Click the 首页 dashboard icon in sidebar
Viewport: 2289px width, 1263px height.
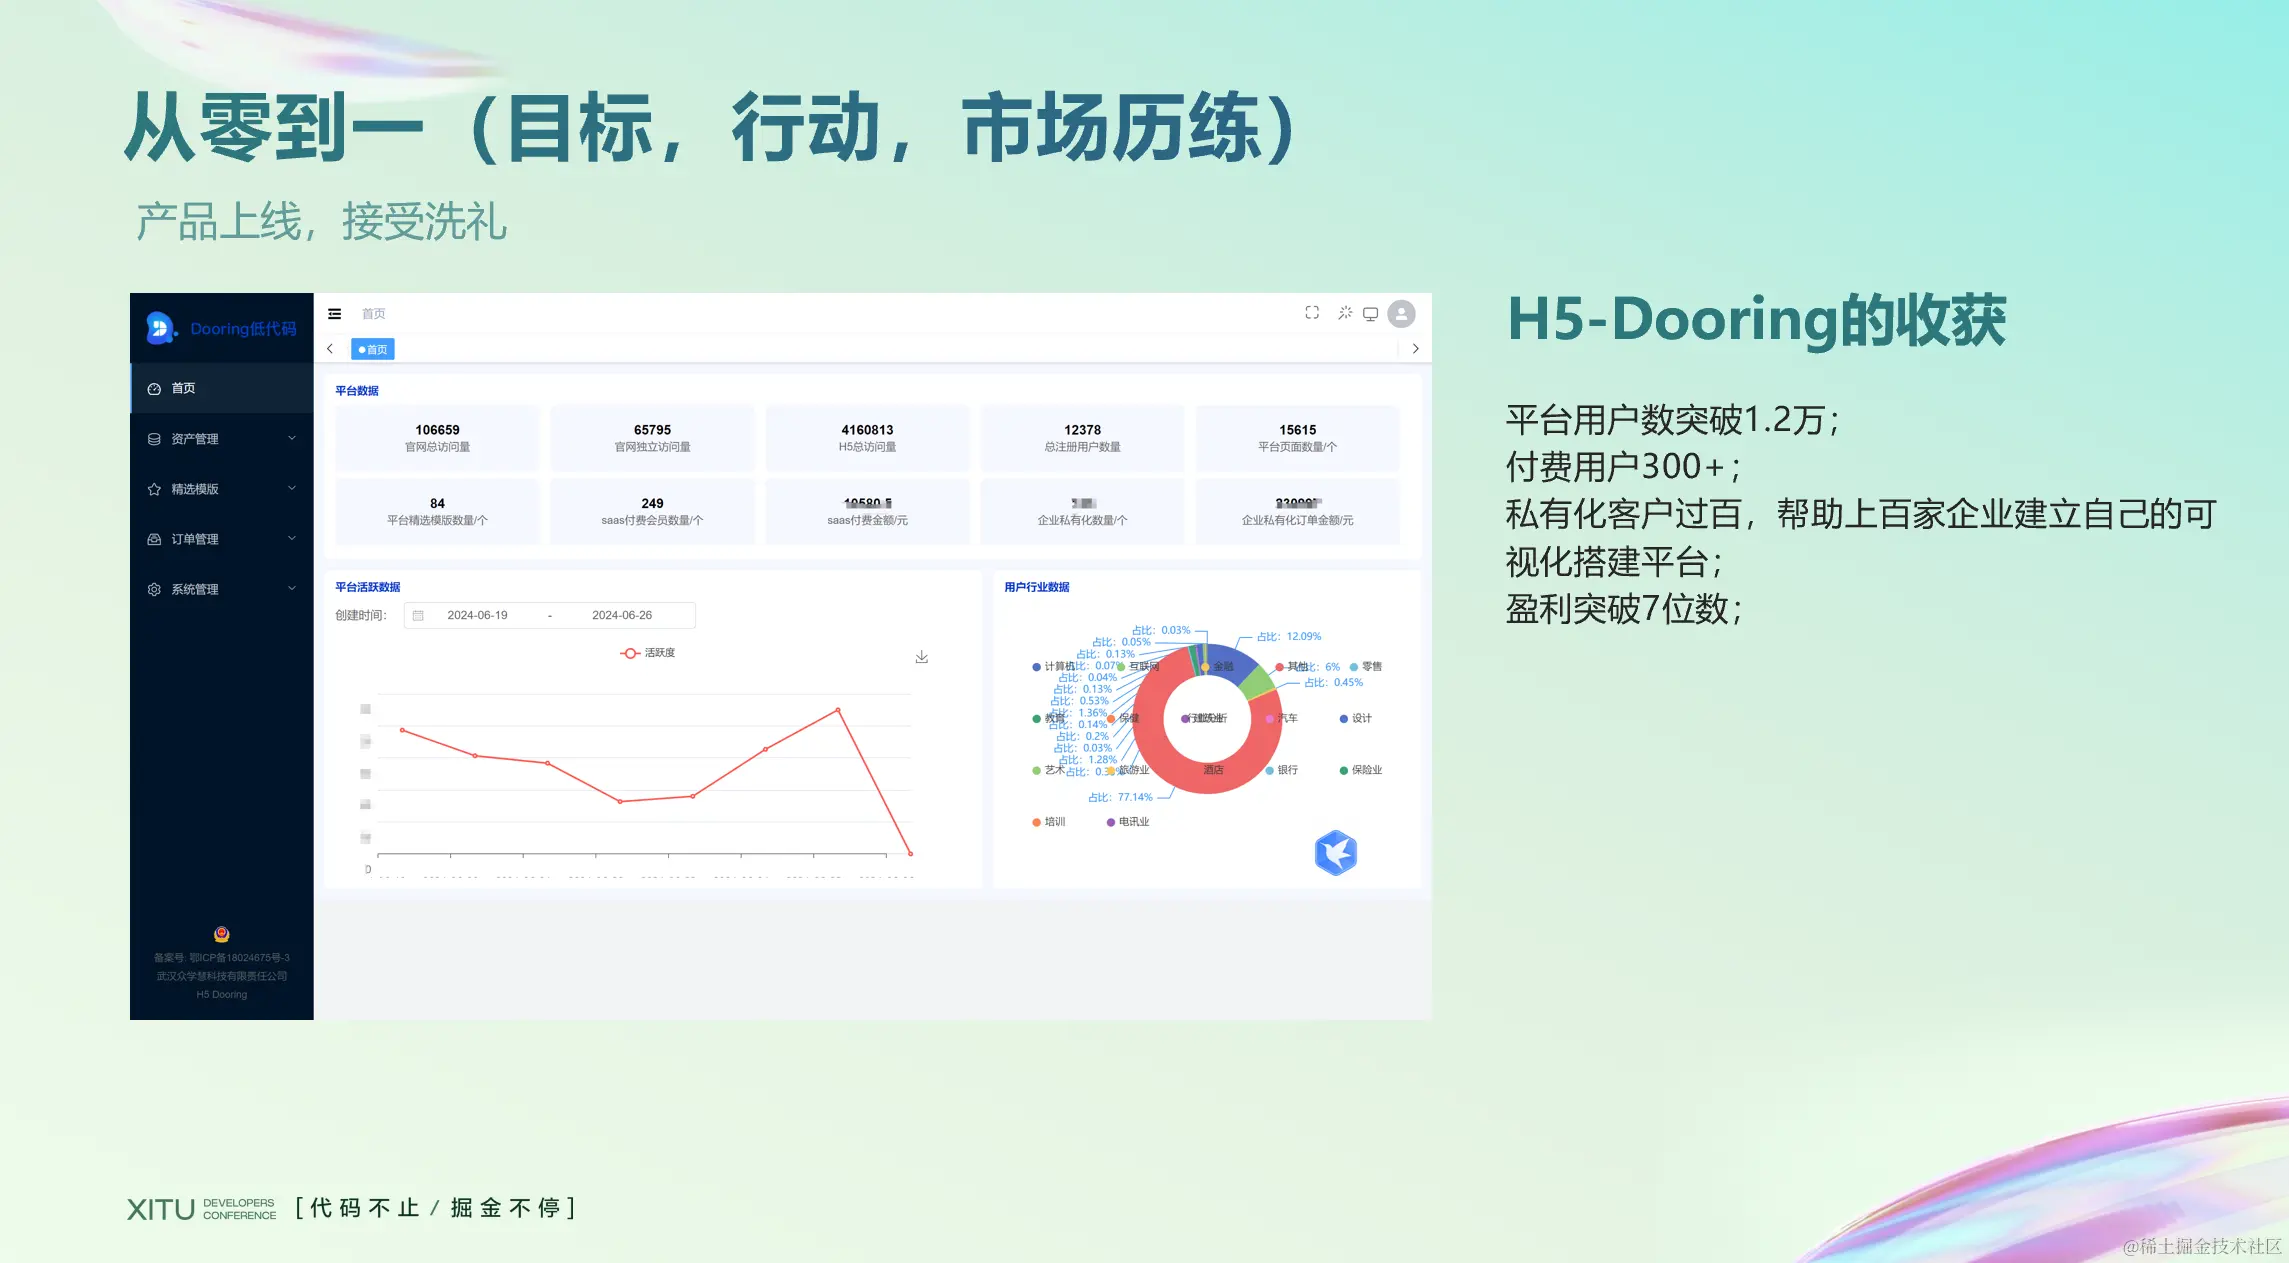click(154, 389)
